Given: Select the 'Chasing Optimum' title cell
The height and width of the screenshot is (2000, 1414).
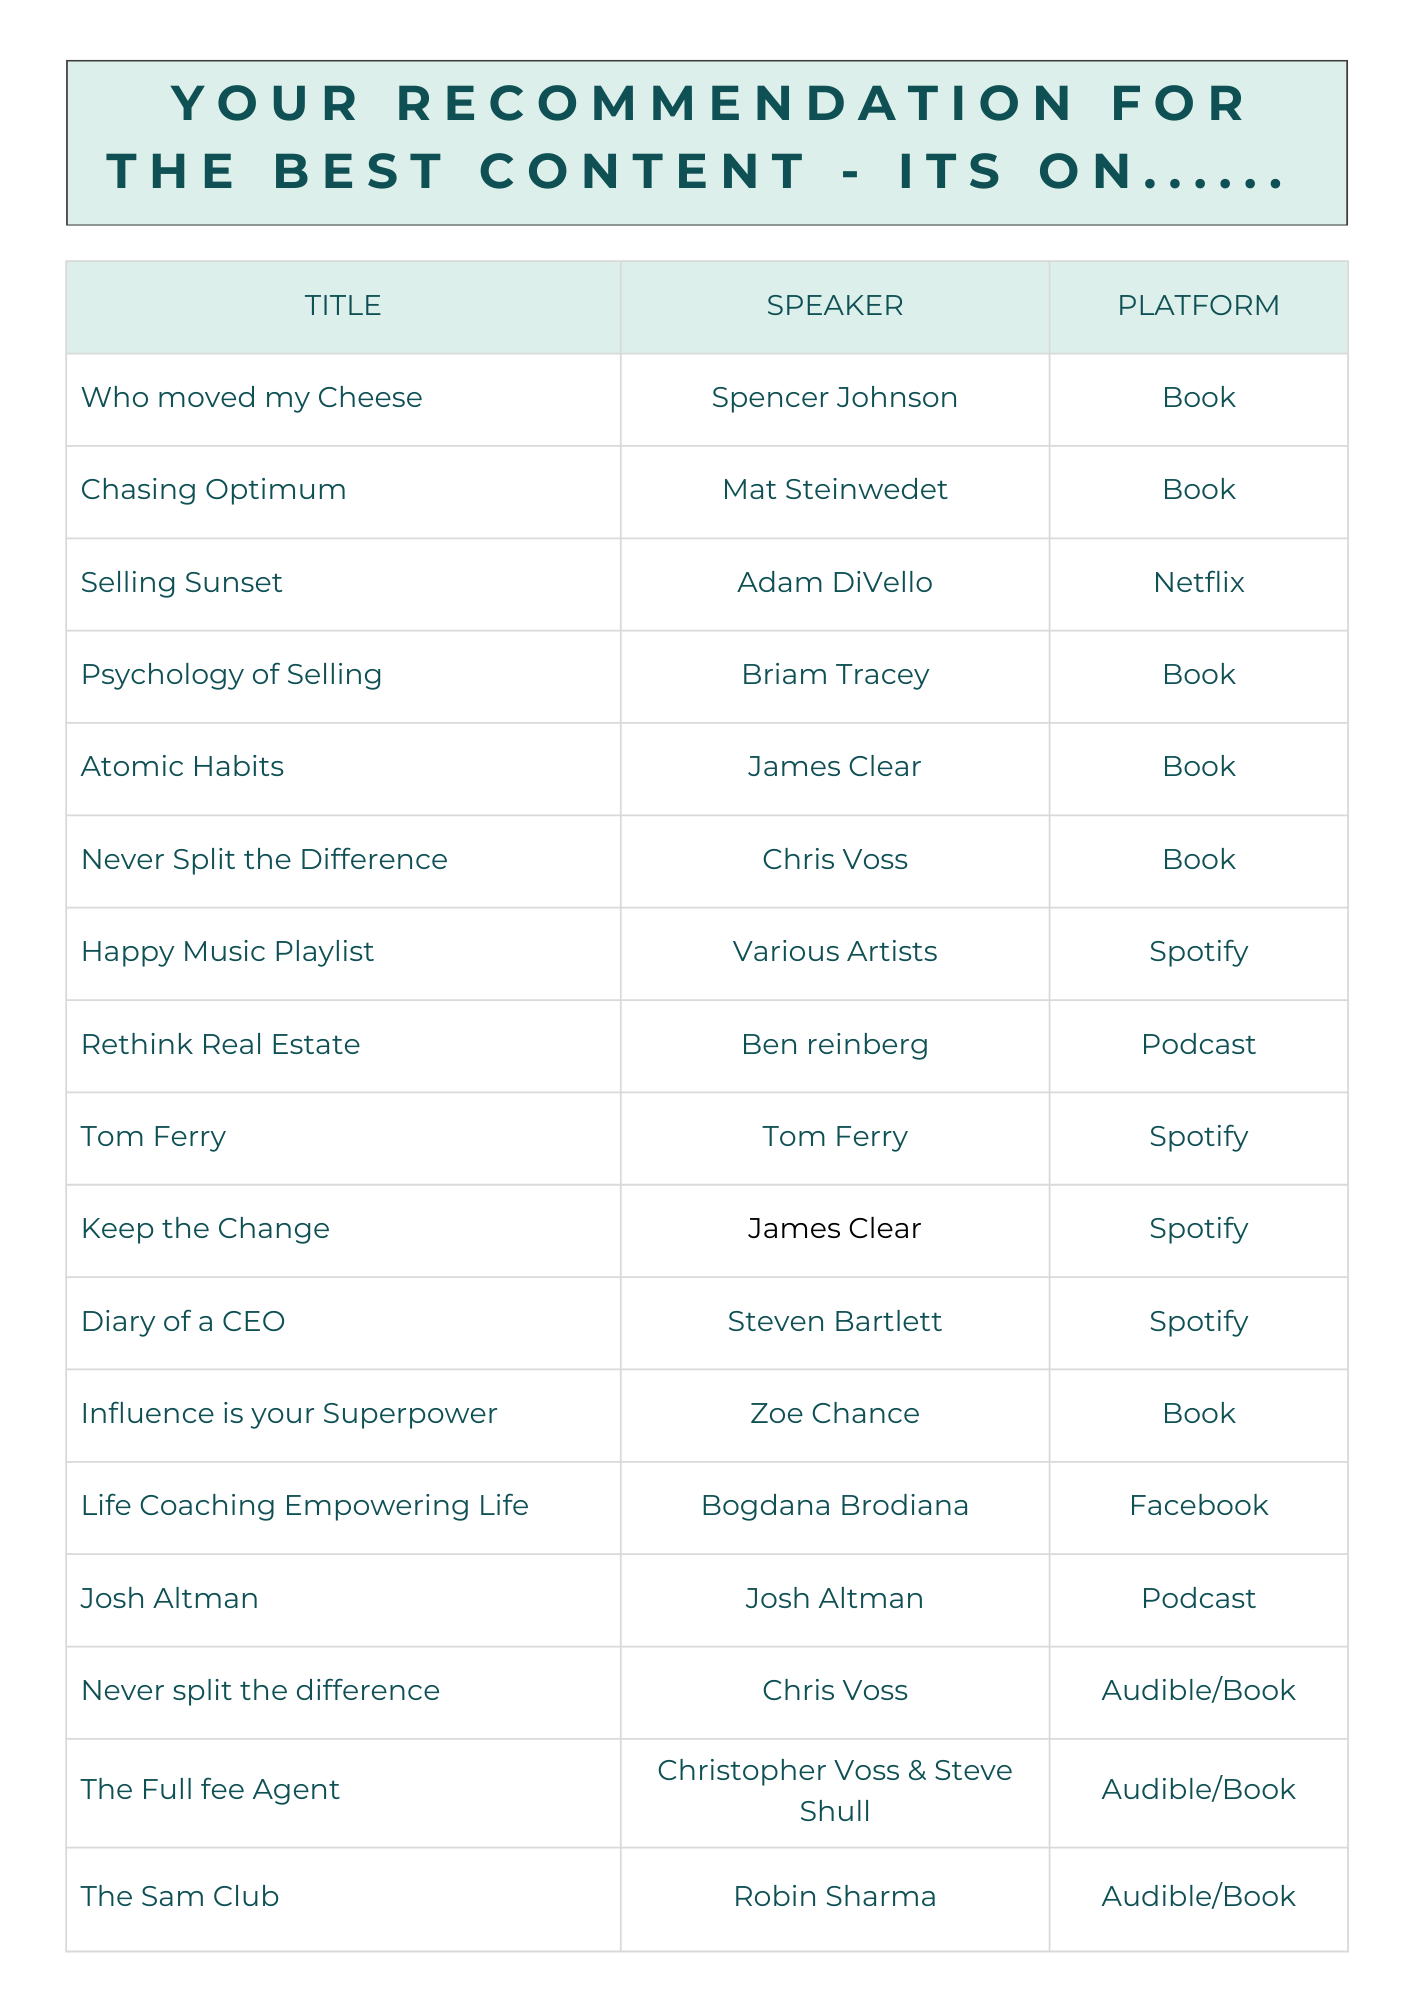Looking at the screenshot, I should coord(213,490).
